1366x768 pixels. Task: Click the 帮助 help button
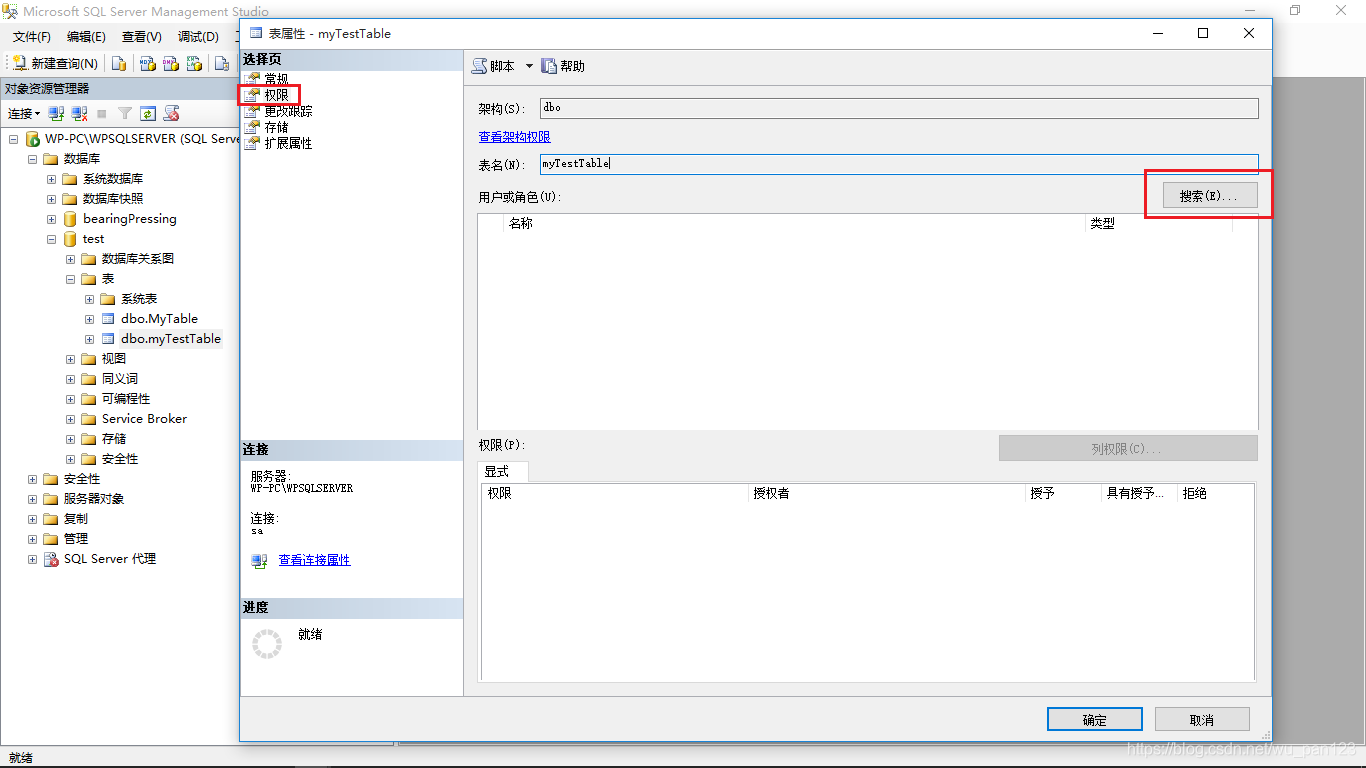pos(563,66)
